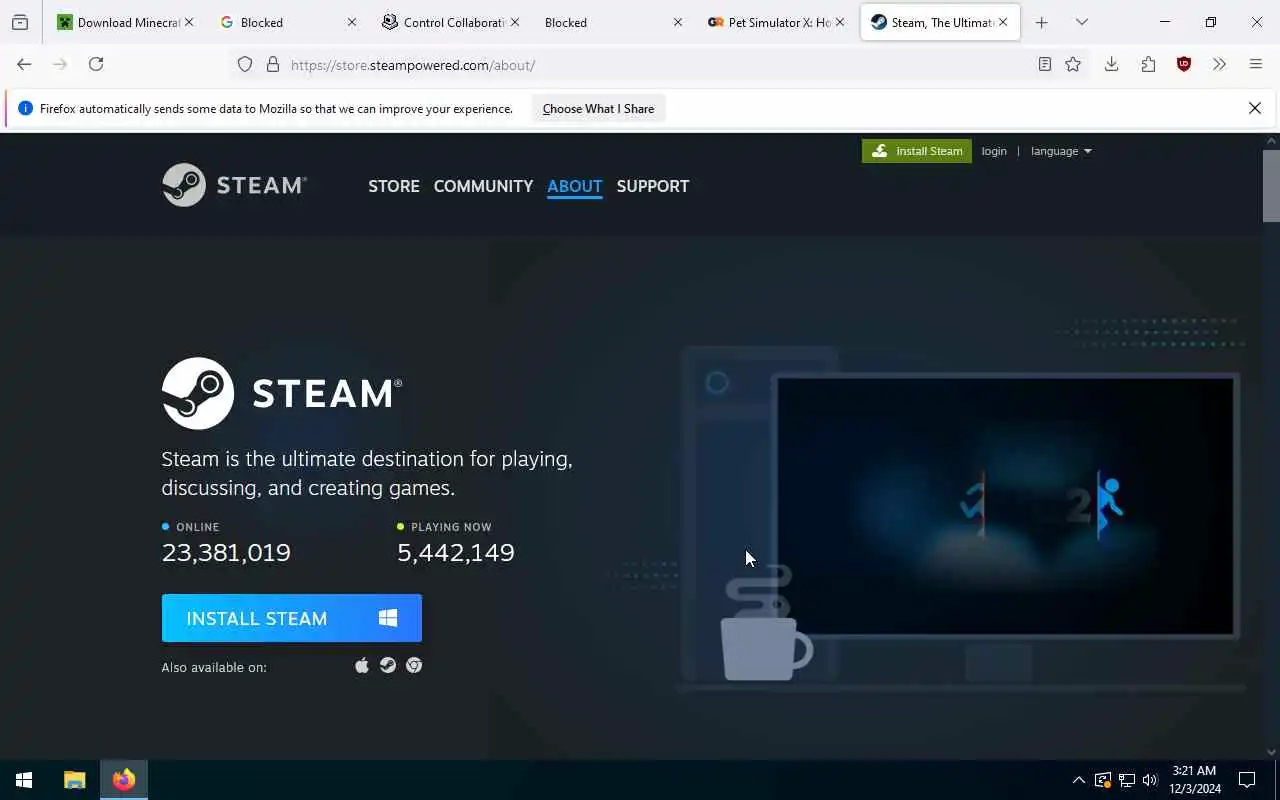Expand the list all tabs dropdown
This screenshot has height=800, width=1280.
click(1081, 22)
